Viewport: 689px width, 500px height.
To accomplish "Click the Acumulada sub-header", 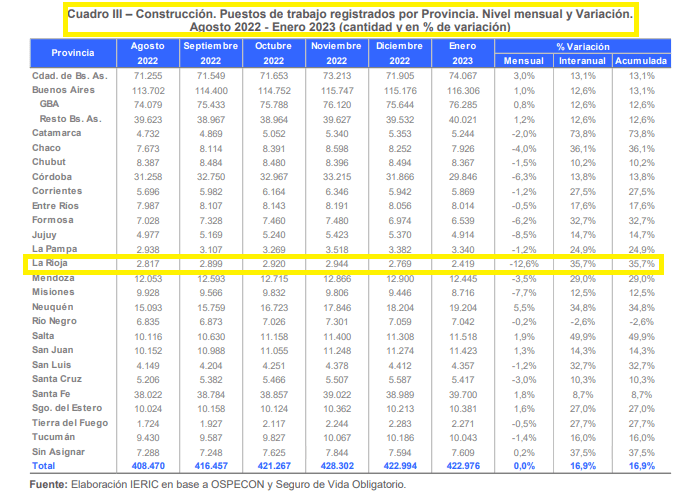I will [641, 61].
